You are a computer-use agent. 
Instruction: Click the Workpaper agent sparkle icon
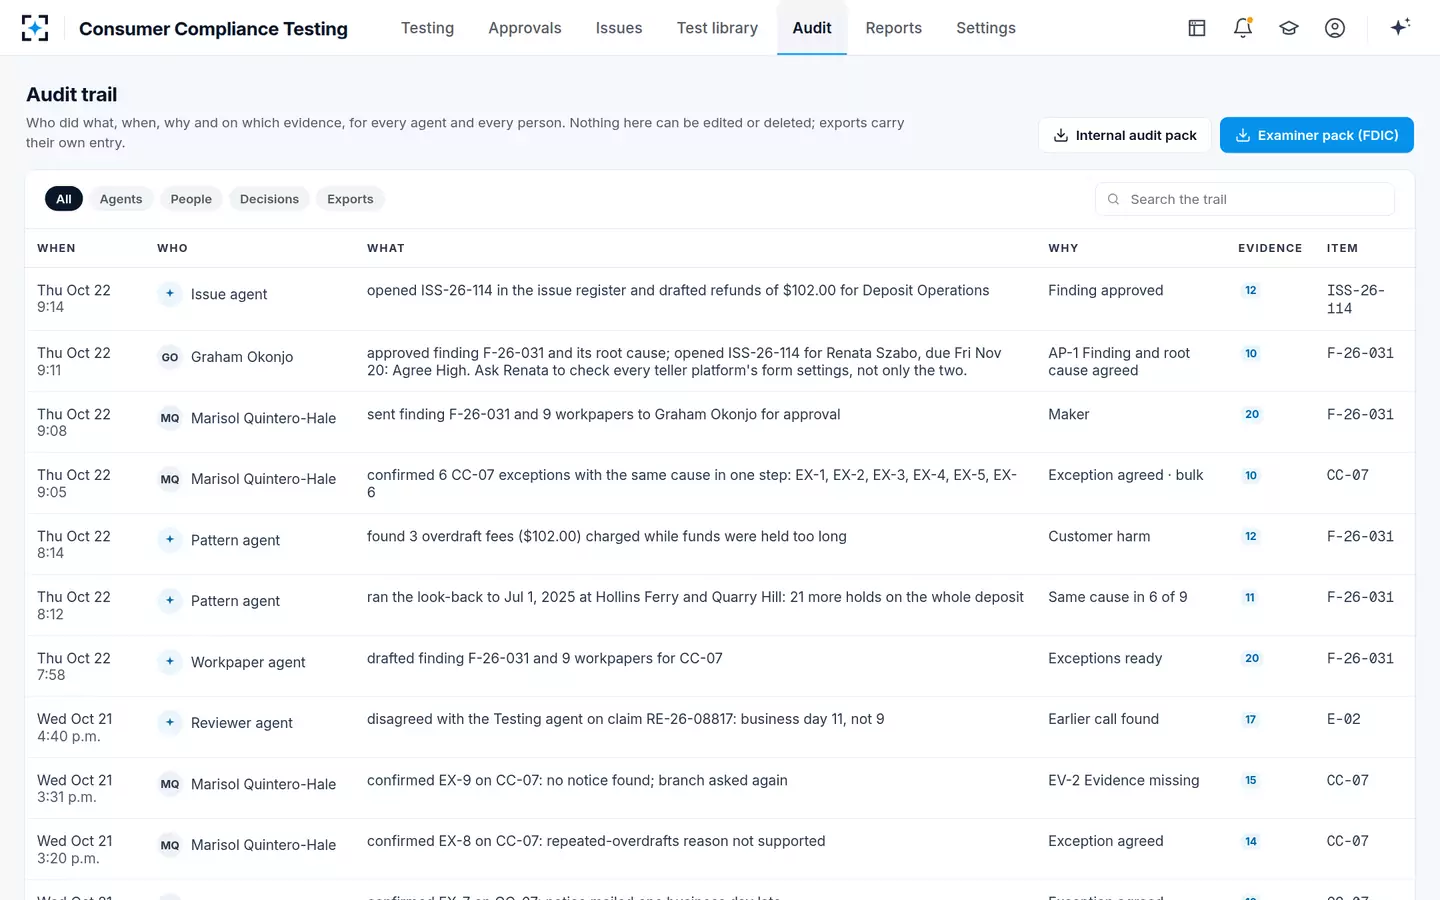point(170,662)
